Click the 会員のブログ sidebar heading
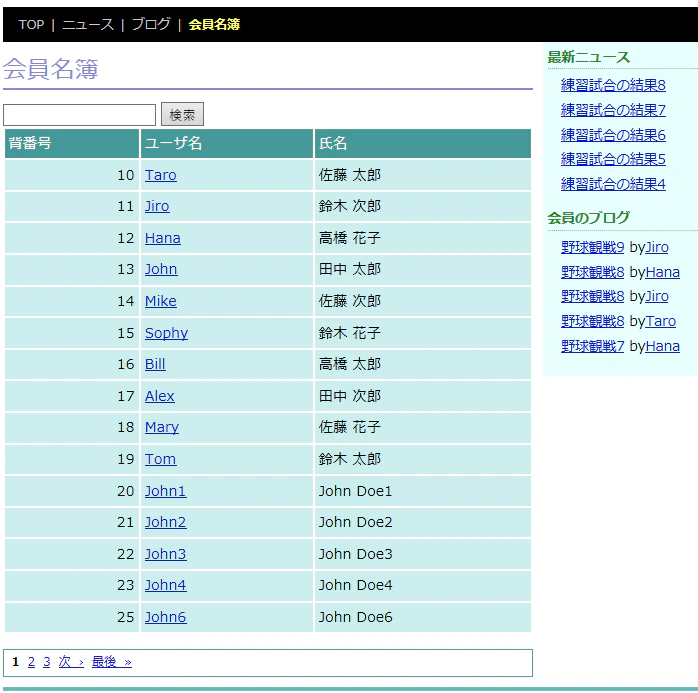 [588, 218]
